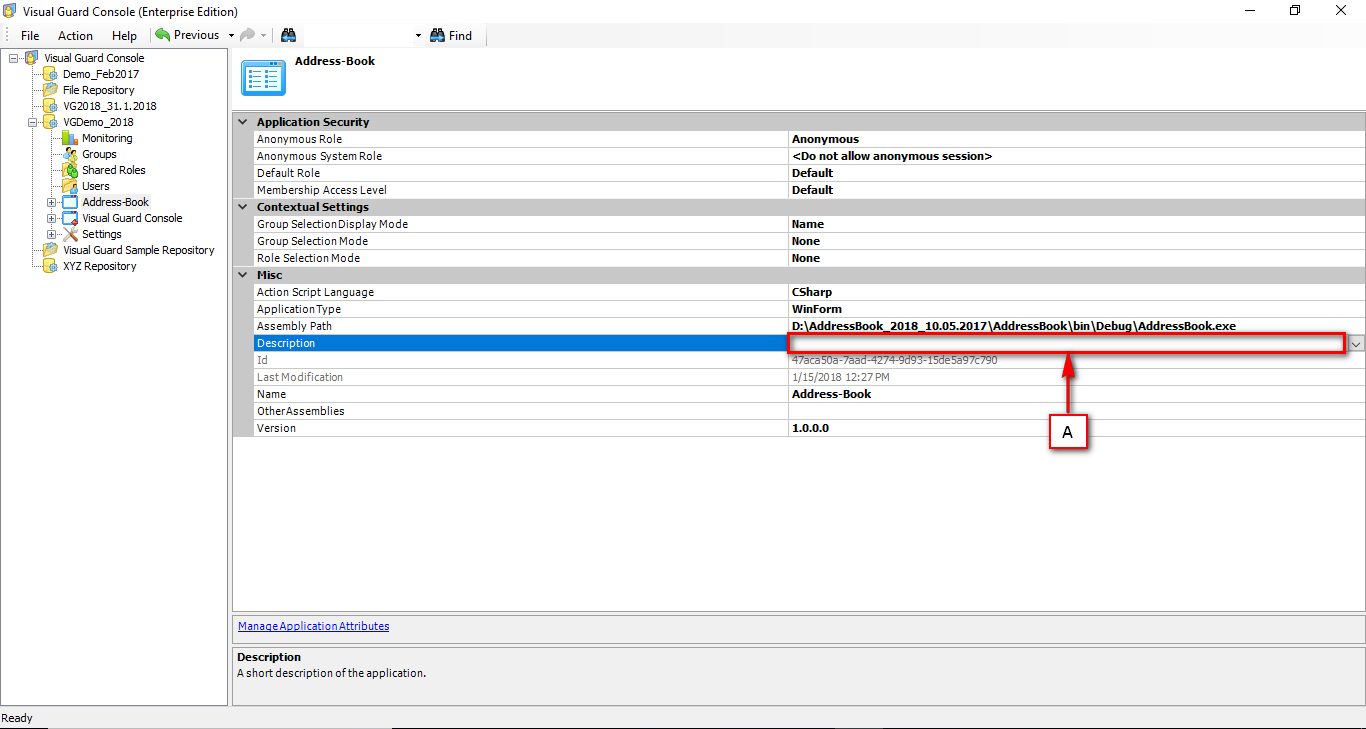1366x729 pixels.
Task: Click the Address-Book application icon in tree
Action: 70,202
